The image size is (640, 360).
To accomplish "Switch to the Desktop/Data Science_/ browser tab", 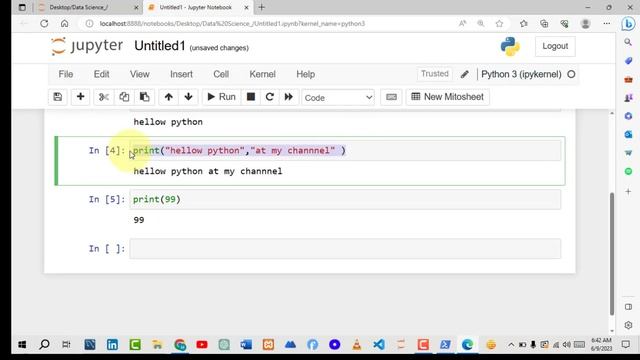I will (x=88, y=7).
